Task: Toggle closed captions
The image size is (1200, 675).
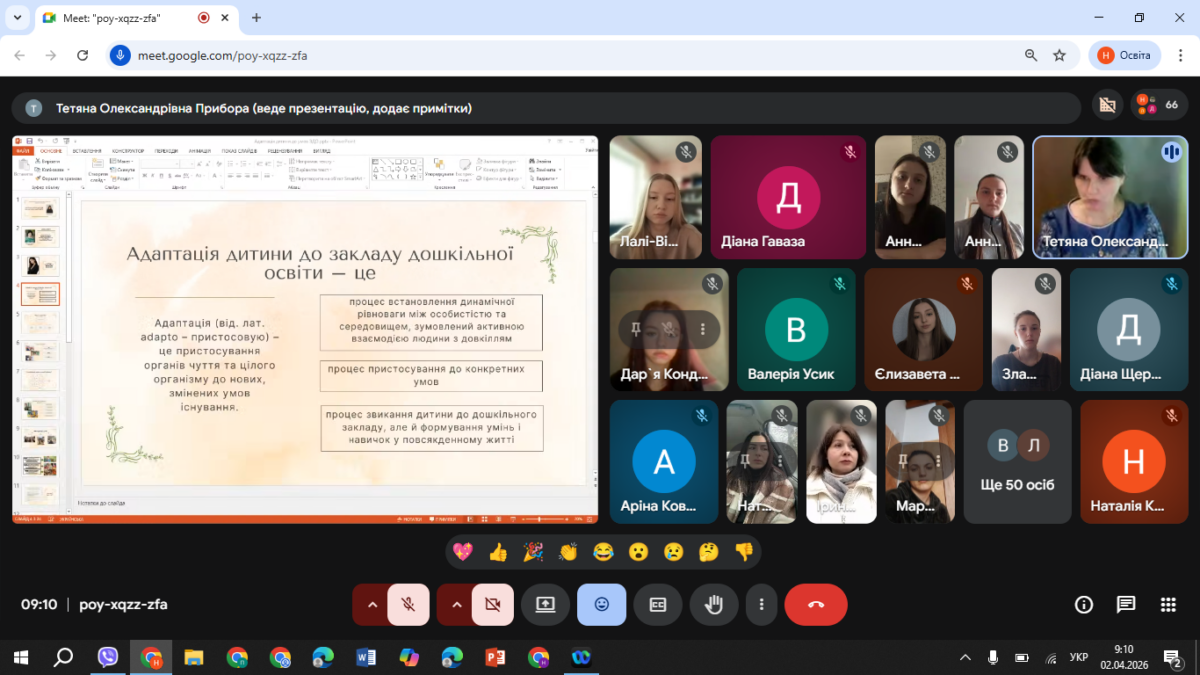Action: pos(658,604)
